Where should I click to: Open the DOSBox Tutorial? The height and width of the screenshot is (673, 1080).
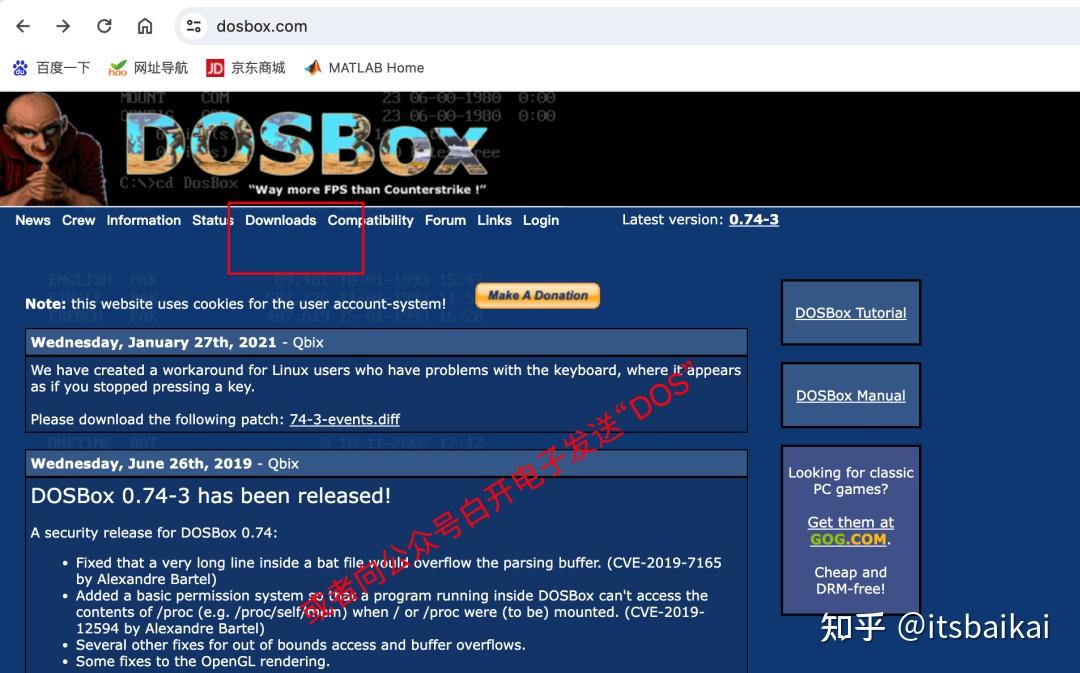pyautogui.click(x=850, y=312)
